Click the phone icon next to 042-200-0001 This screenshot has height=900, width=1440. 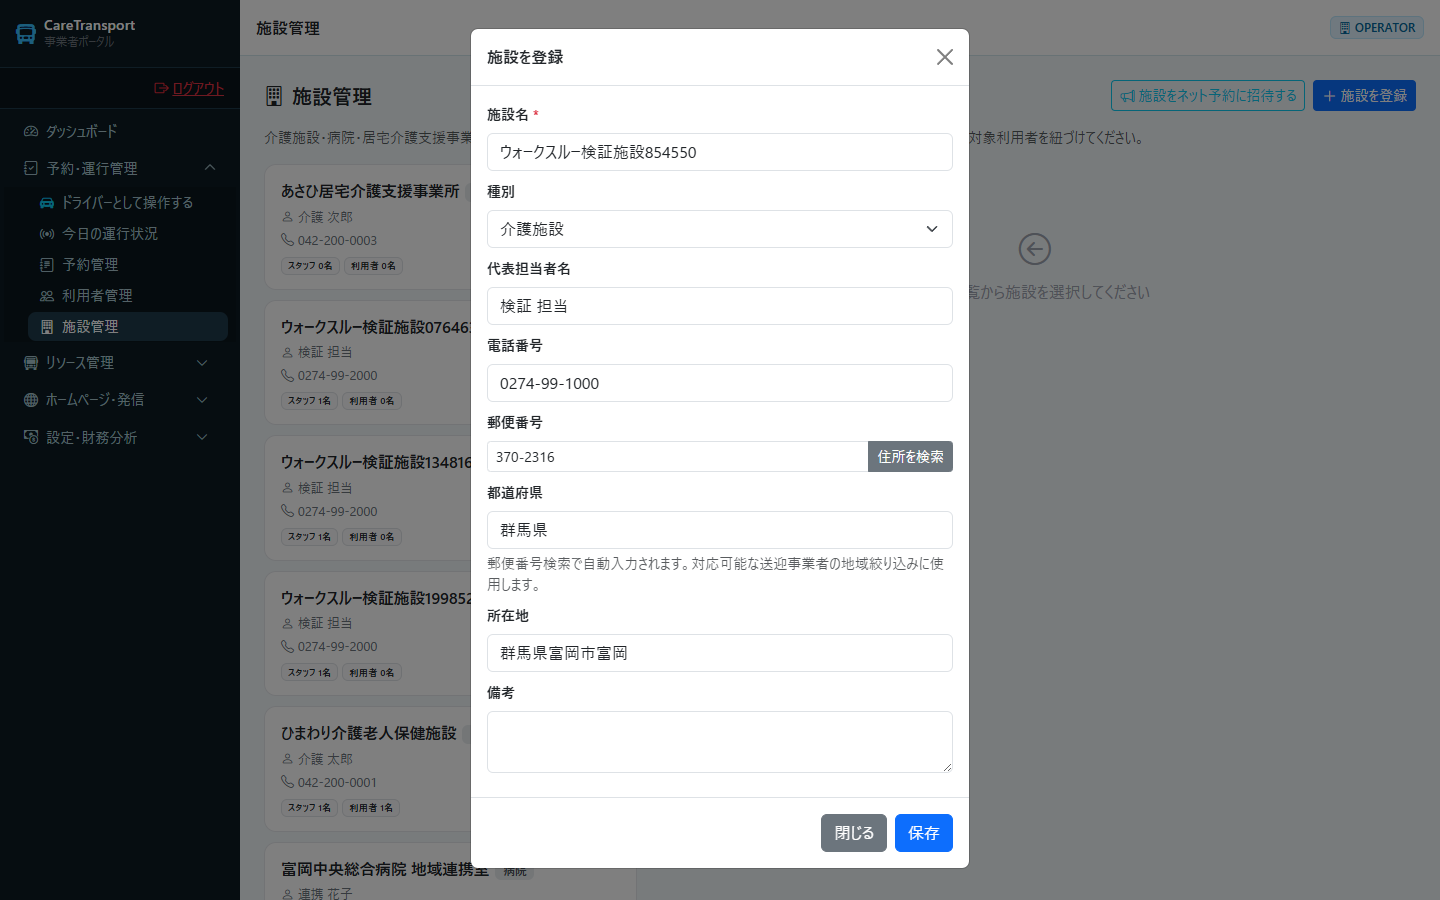click(x=287, y=782)
